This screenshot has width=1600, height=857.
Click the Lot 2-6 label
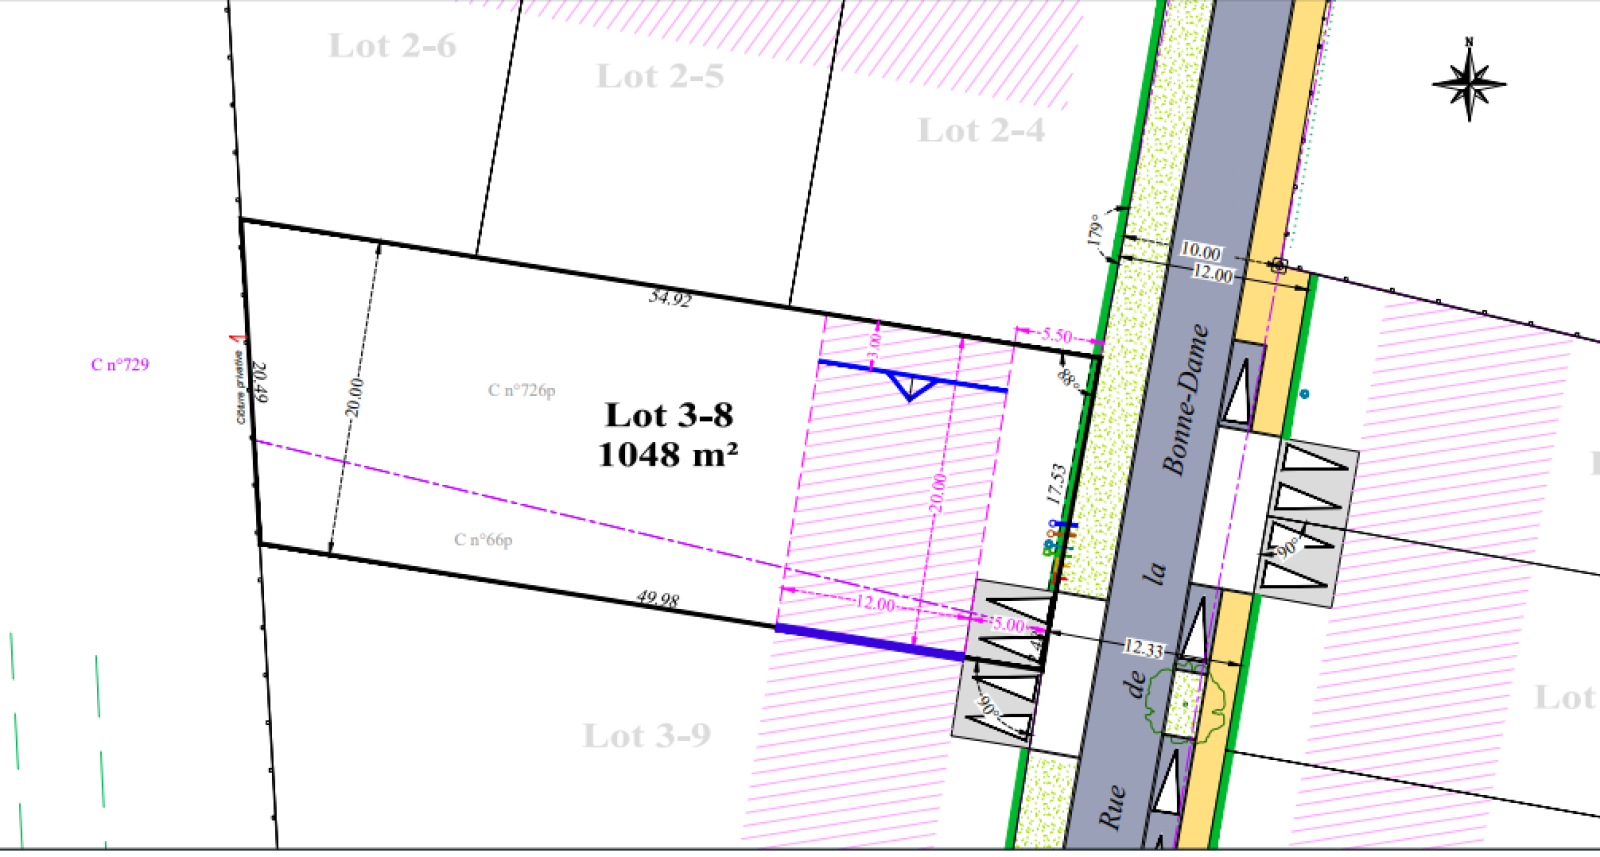click(x=392, y=46)
